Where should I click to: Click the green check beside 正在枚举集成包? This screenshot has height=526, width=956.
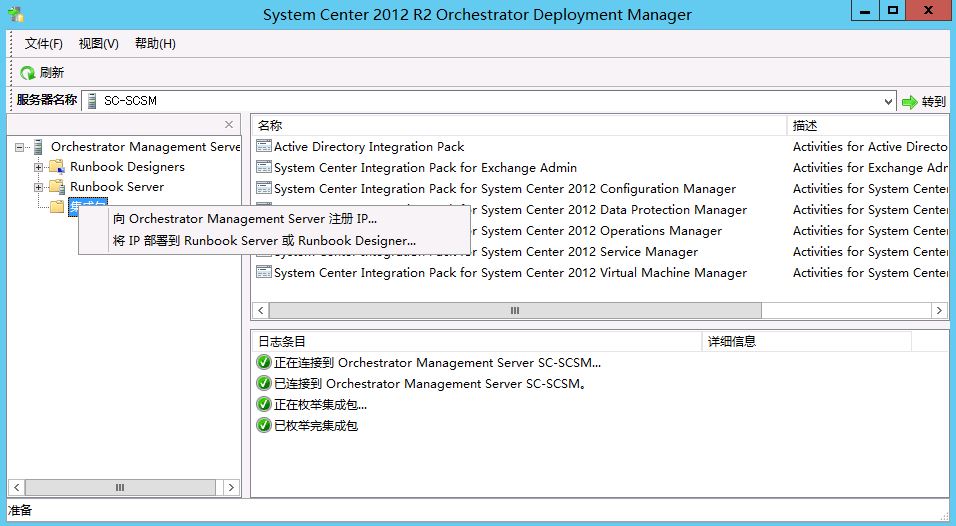tap(264, 404)
